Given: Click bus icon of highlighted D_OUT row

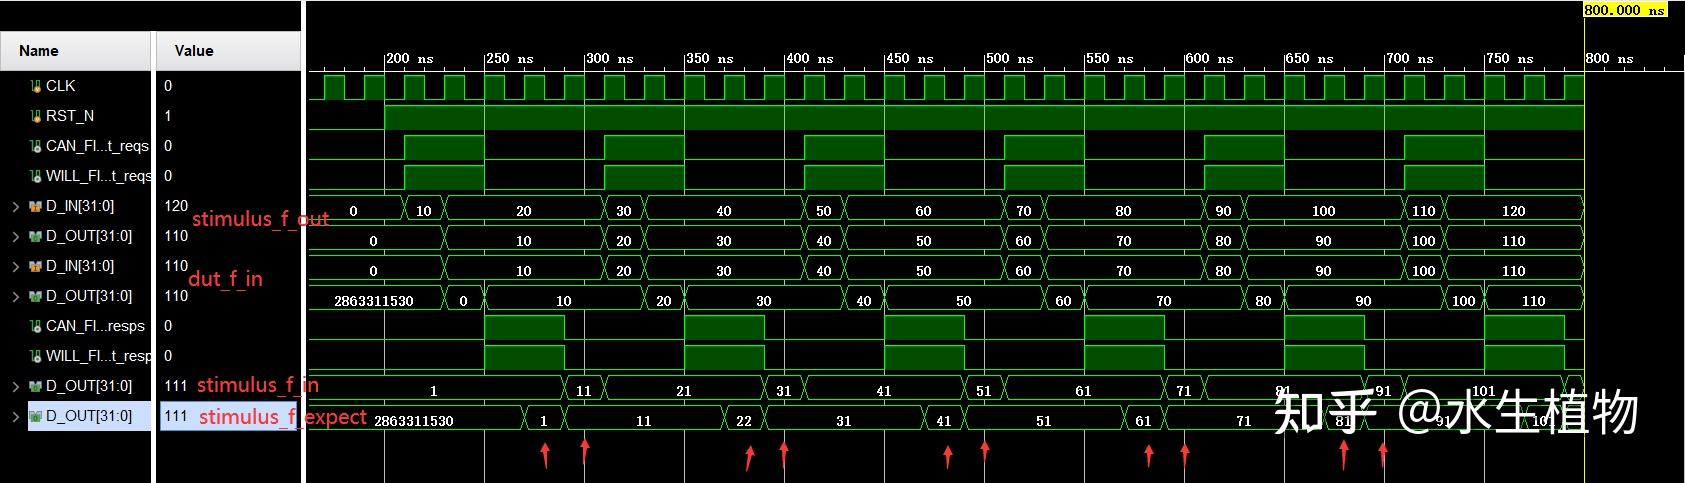Looking at the screenshot, I should [36, 416].
